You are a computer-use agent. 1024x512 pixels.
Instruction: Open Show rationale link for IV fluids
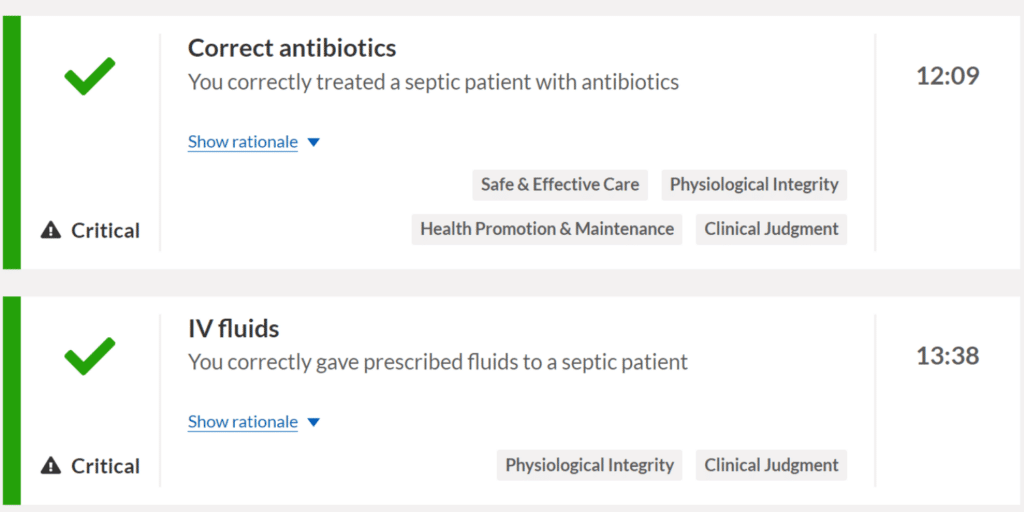coord(243,422)
